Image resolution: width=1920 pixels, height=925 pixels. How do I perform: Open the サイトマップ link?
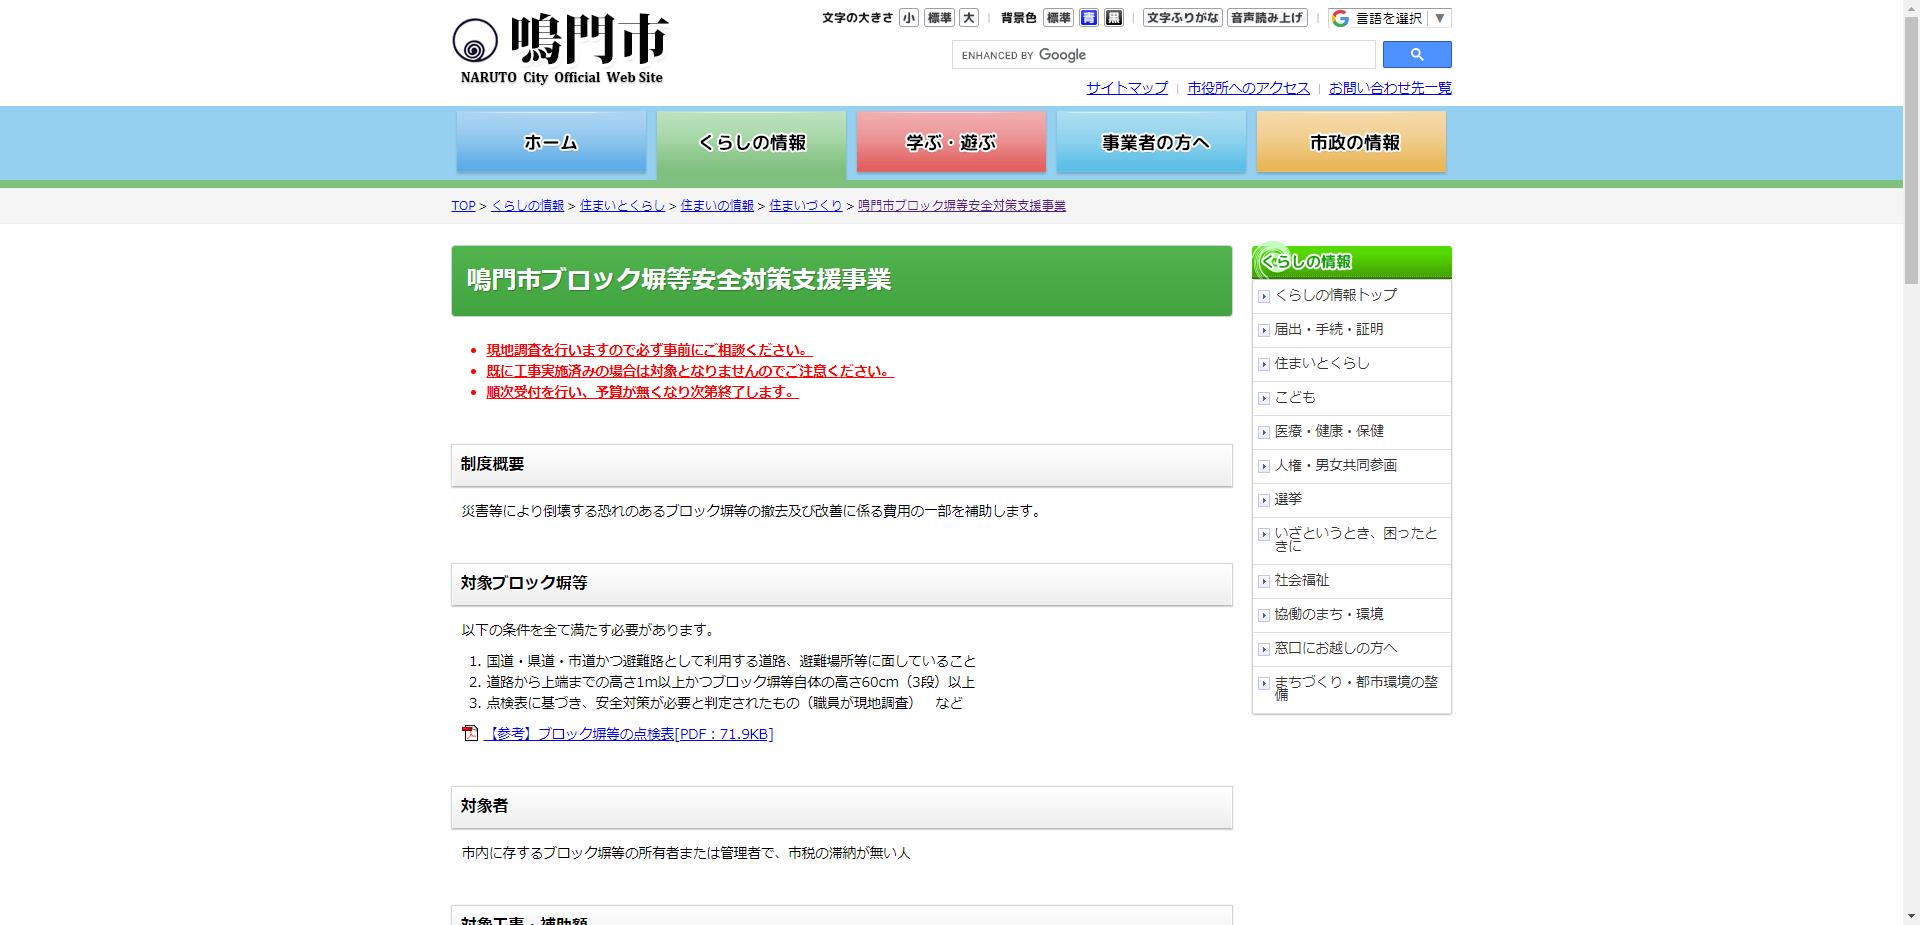click(1126, 88)
